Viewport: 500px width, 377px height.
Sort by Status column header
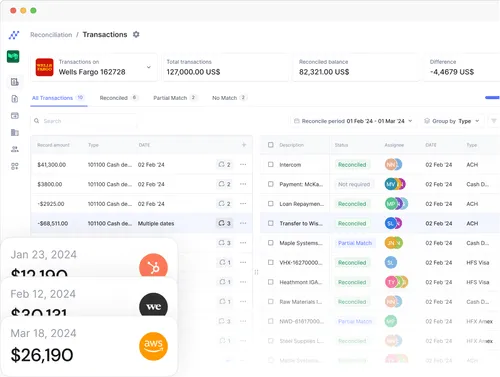coord(341,145)
